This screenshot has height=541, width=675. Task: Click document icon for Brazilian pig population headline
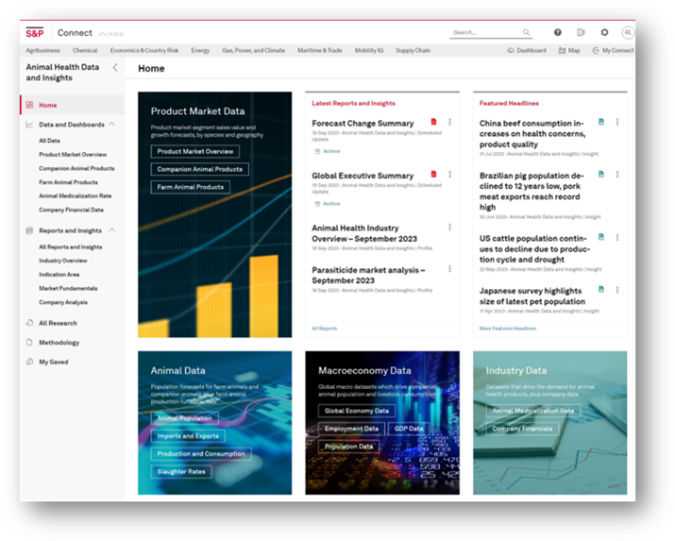click(x=601, y=174)
